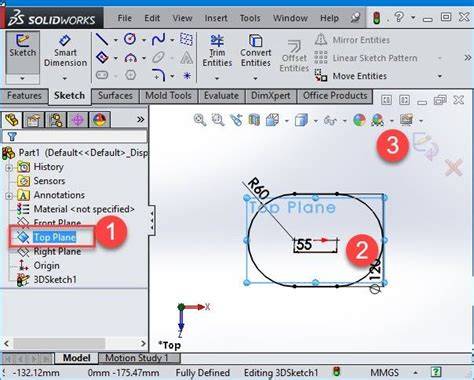Viewport: 474px width, 380px height.
Task: Select the Smart Dimension tool
Action: [x=65, y=51]
